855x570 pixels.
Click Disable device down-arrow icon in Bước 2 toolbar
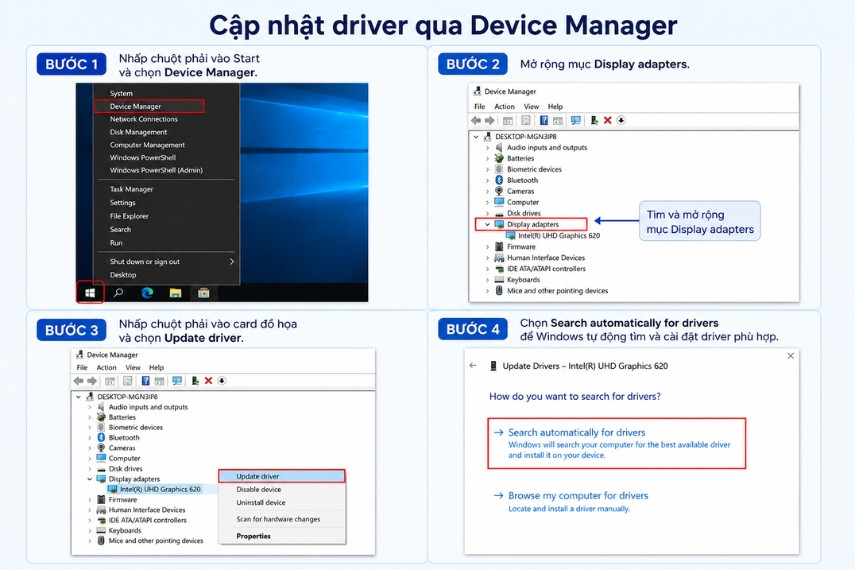click(x=621, y=121)
